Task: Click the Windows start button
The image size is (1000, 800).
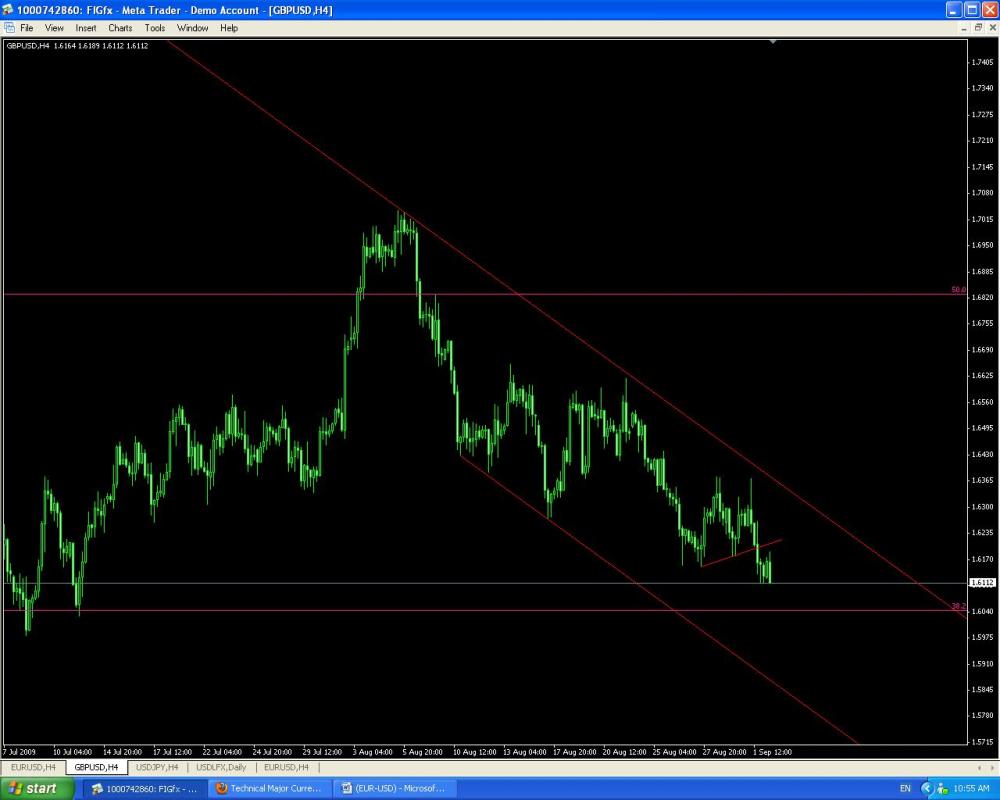Action: 37,789
